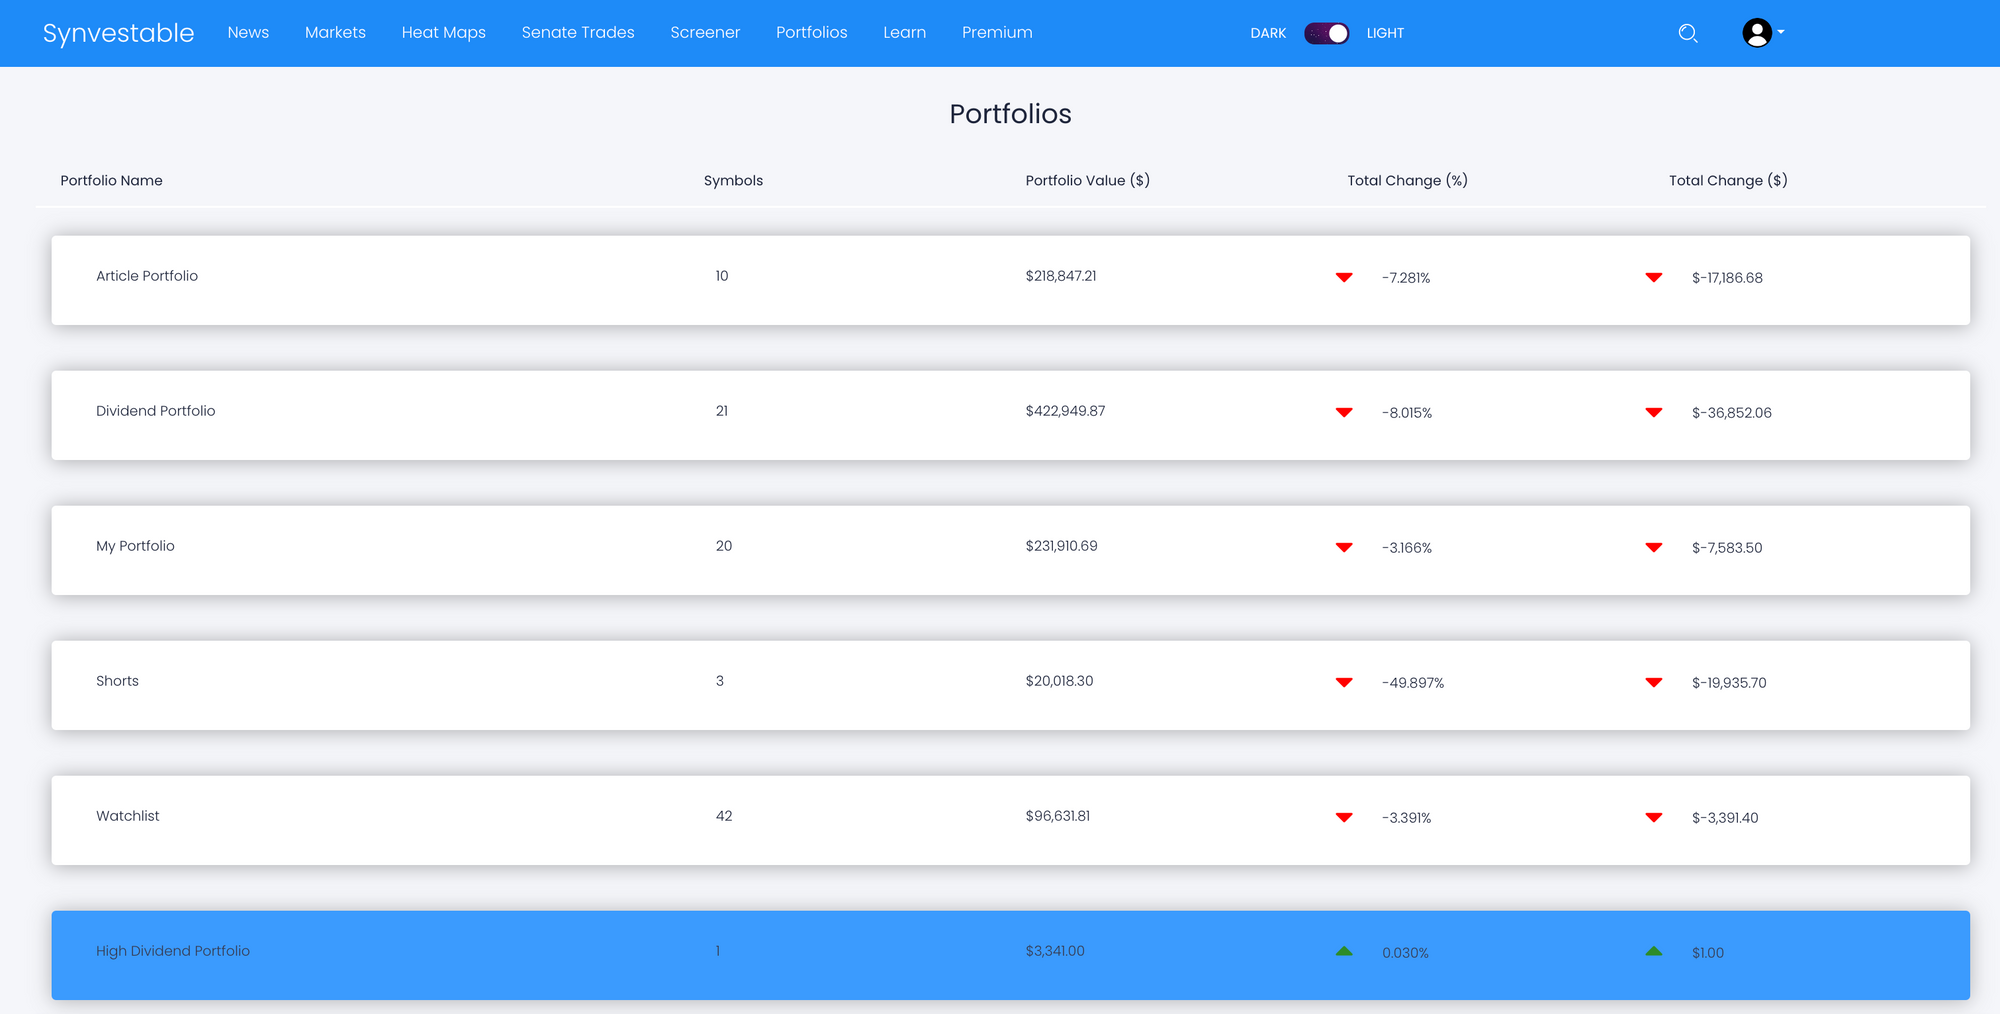Click the $-36,852.06 change amount

tap(1732, 413)
